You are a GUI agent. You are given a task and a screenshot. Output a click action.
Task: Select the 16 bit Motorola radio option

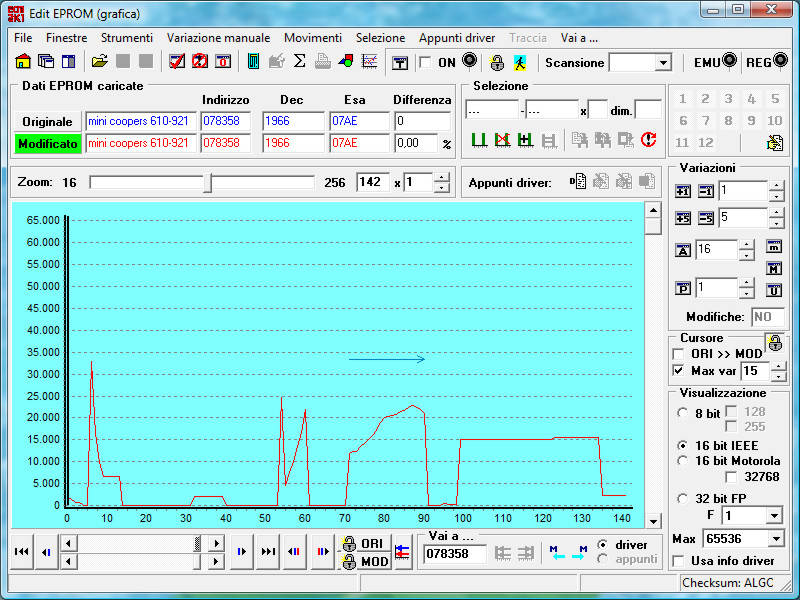point(683,461)
